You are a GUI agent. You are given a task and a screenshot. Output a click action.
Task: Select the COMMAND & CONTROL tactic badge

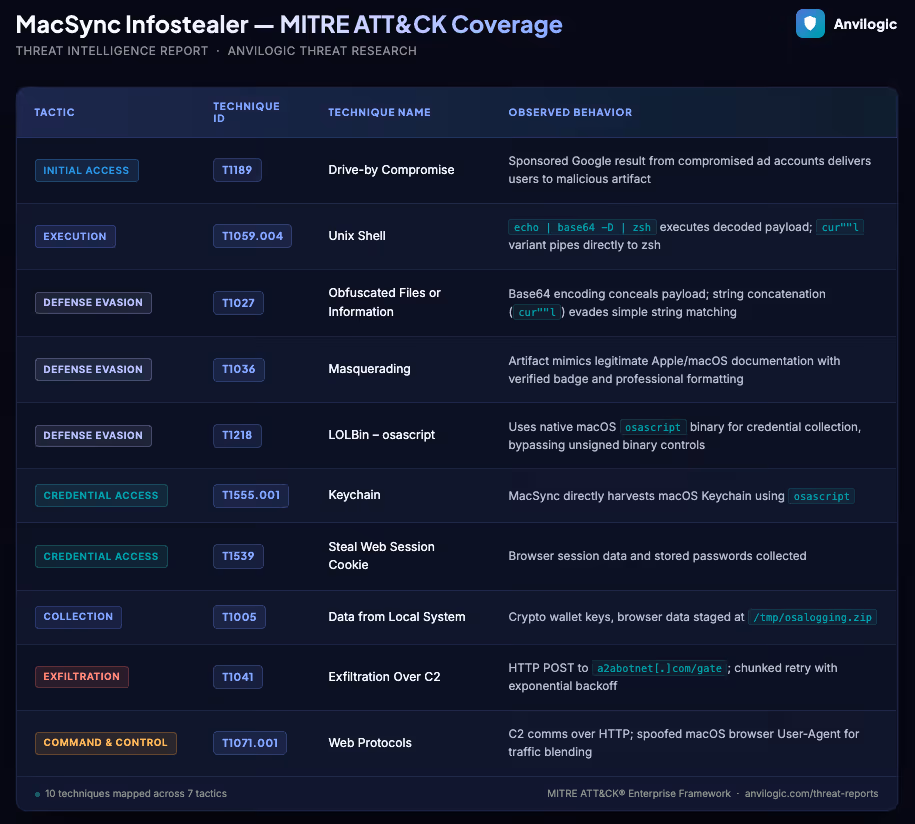tap(106, 743)
